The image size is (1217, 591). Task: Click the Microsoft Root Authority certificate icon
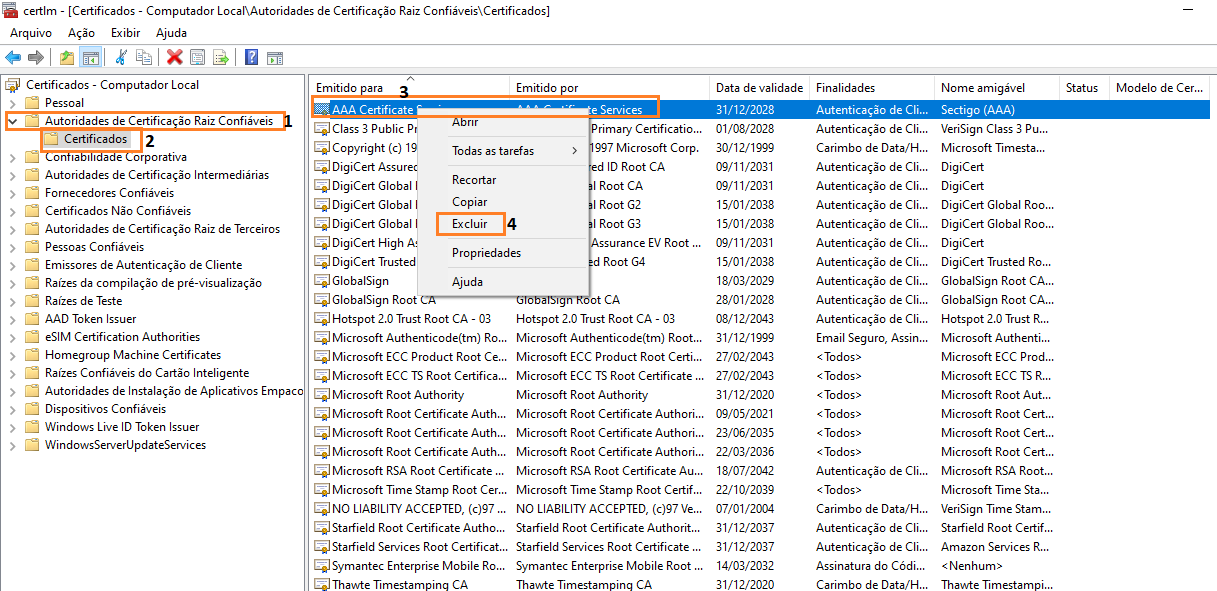[x=322, y=395]
